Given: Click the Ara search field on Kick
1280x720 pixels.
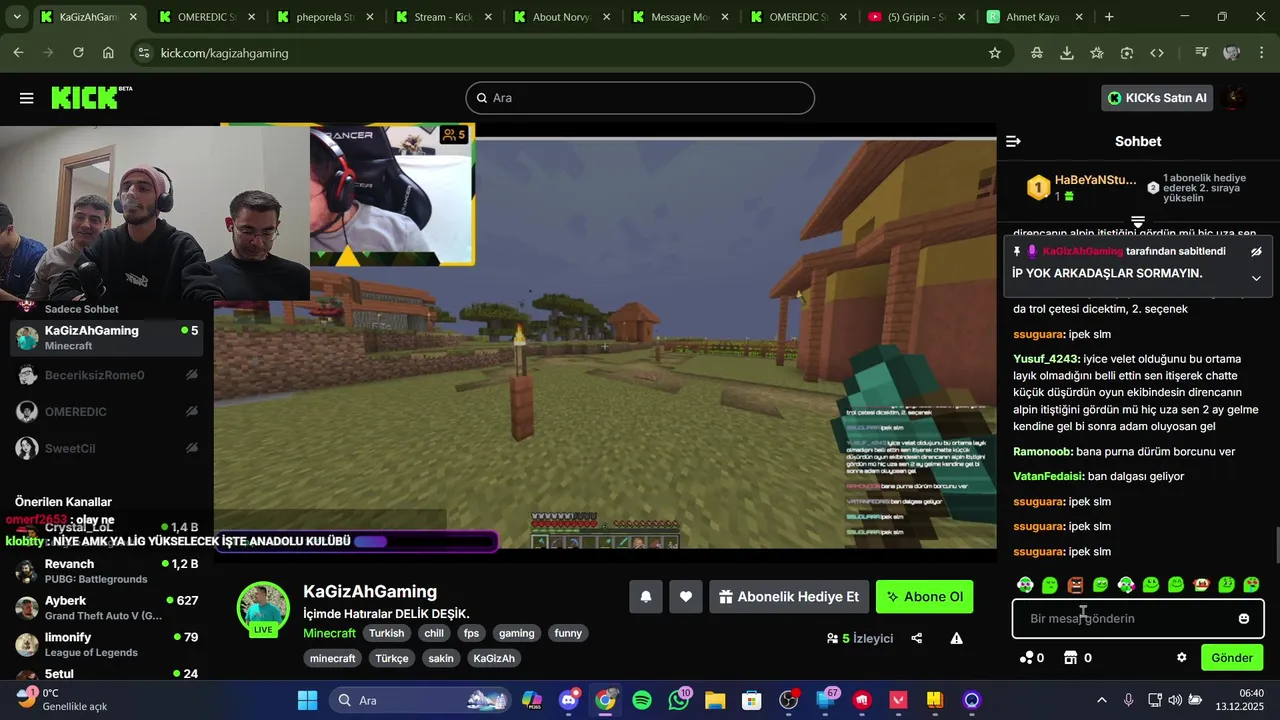Looking at the screenshot, I should pyautogui.click(x=640, y=98).
